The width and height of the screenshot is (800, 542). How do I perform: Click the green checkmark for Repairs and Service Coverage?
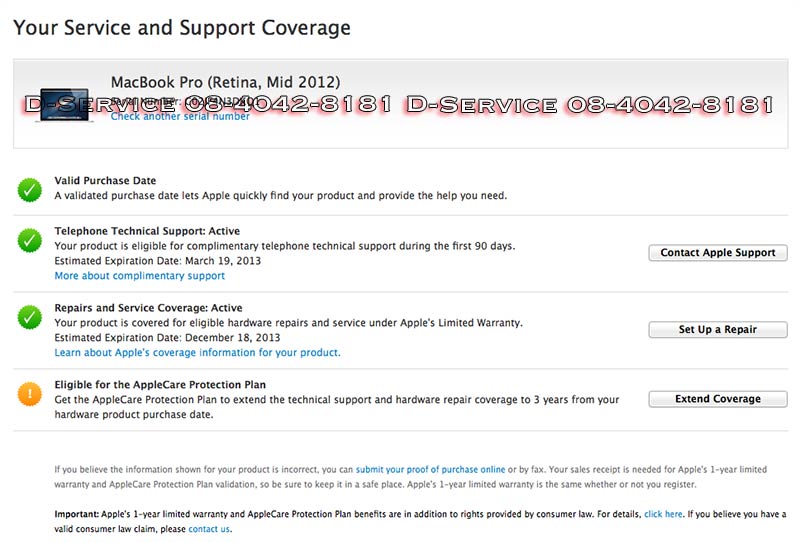[29, 317]
